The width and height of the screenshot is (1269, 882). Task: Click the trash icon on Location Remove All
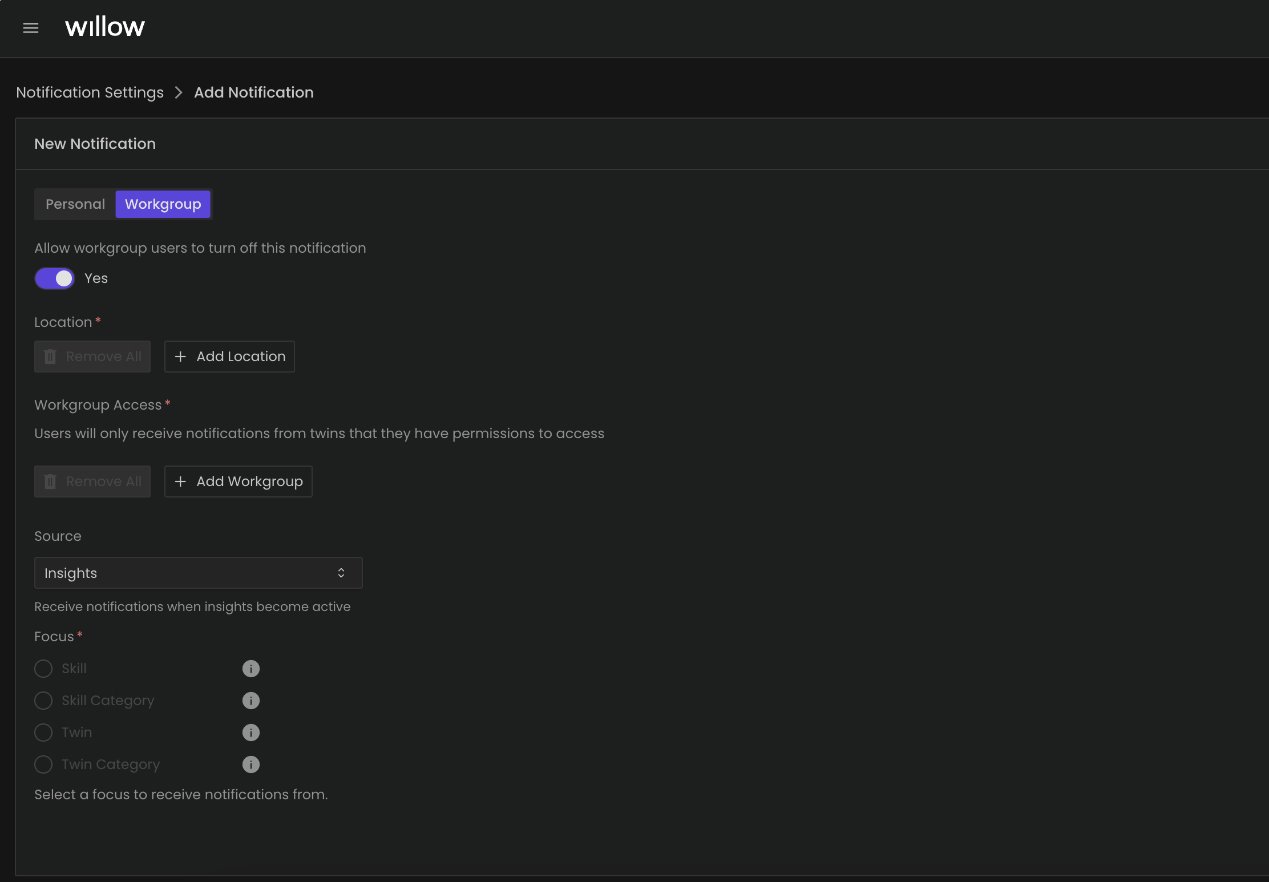pyautogui.click(x=50, y=356)
